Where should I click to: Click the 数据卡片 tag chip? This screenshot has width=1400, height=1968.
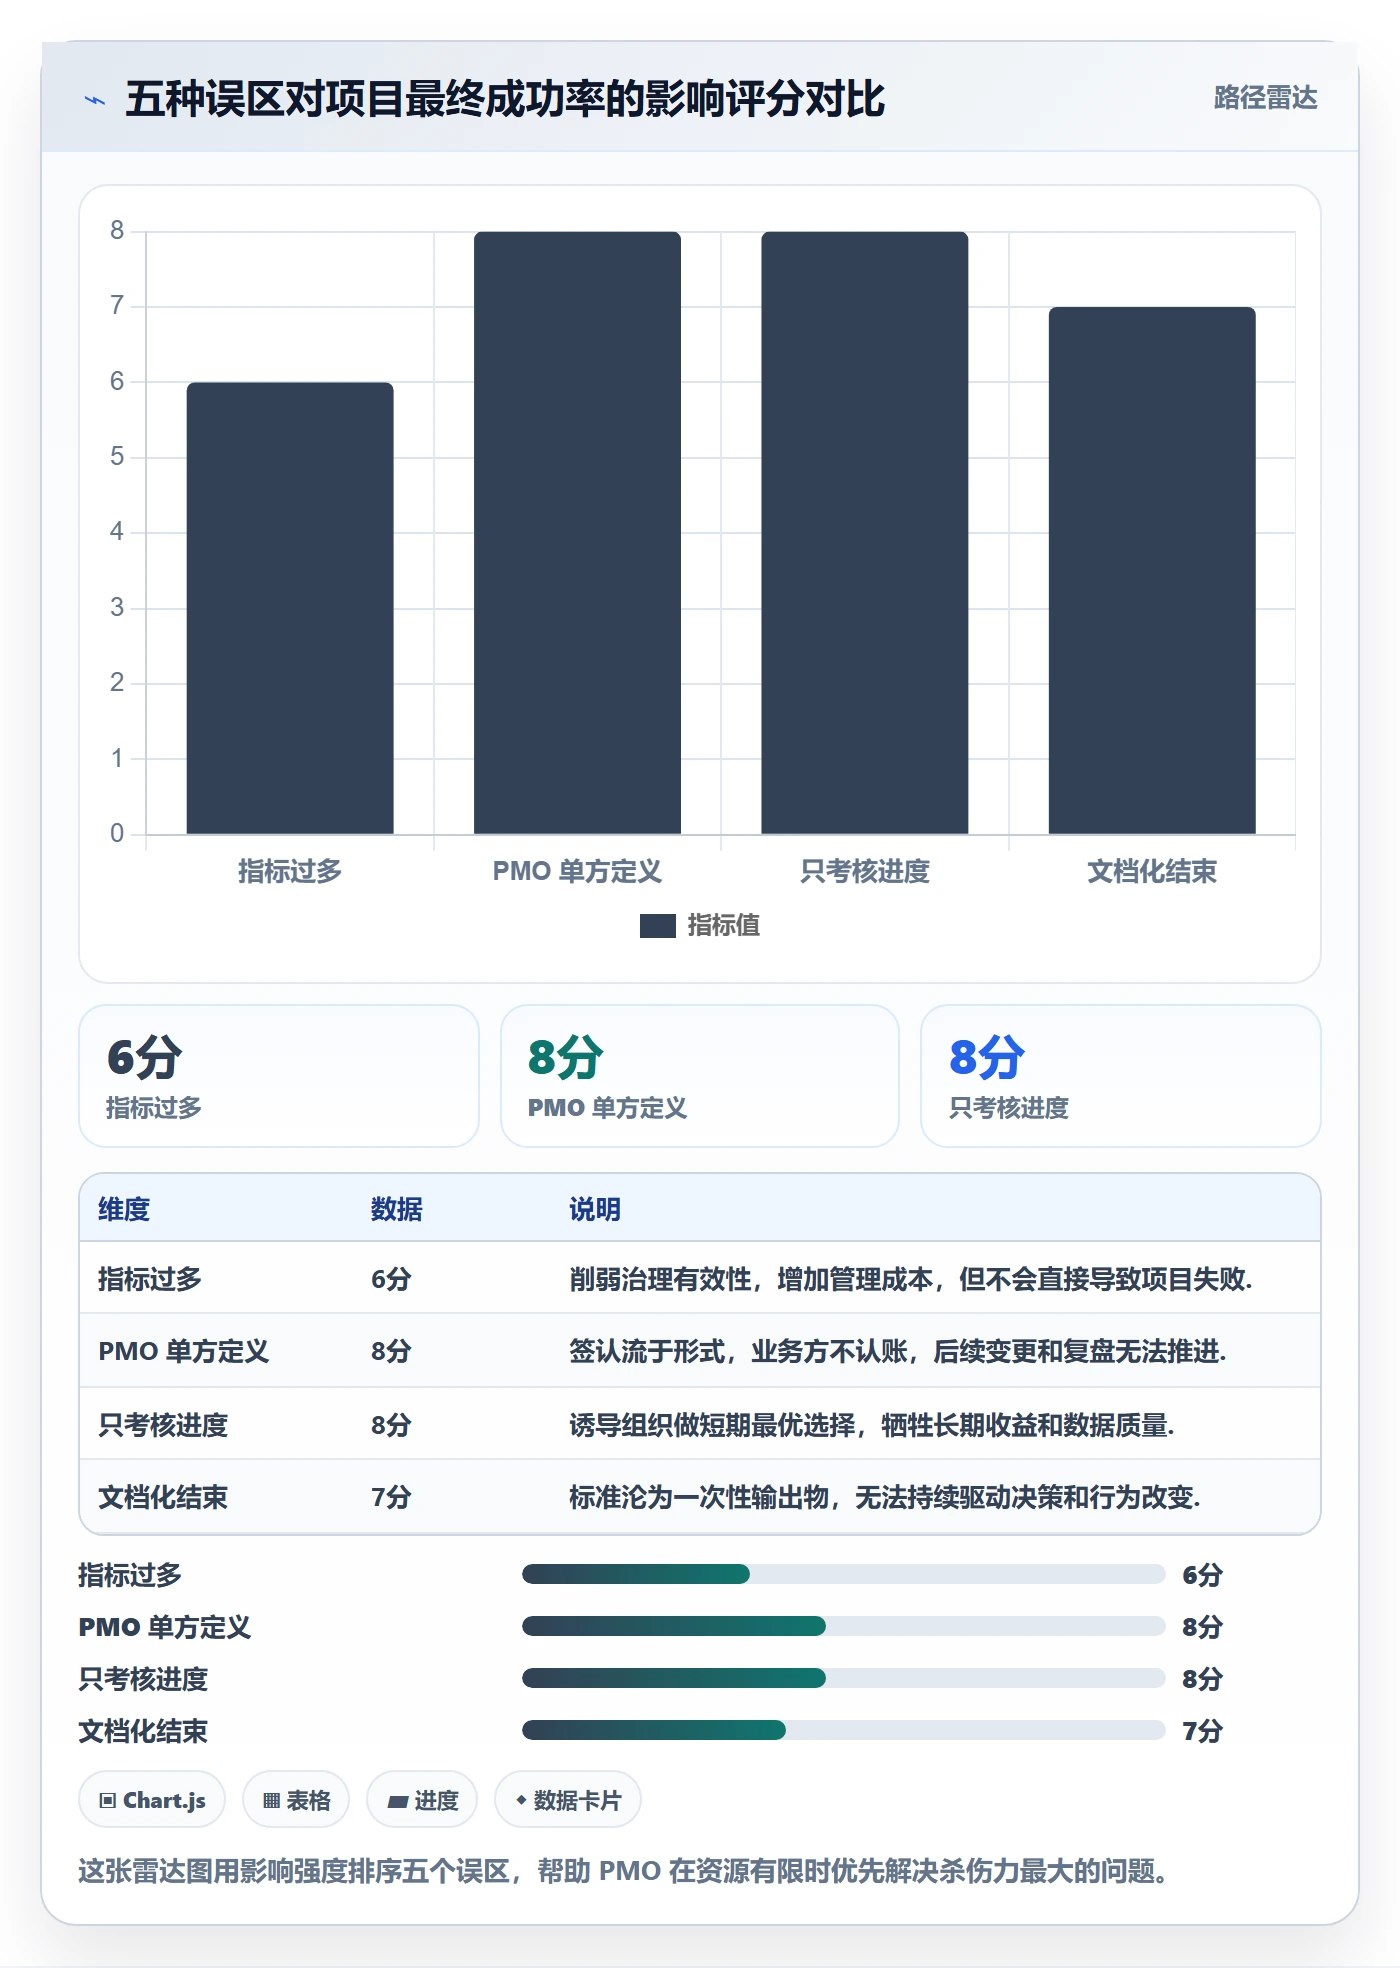coord(568,1800)
